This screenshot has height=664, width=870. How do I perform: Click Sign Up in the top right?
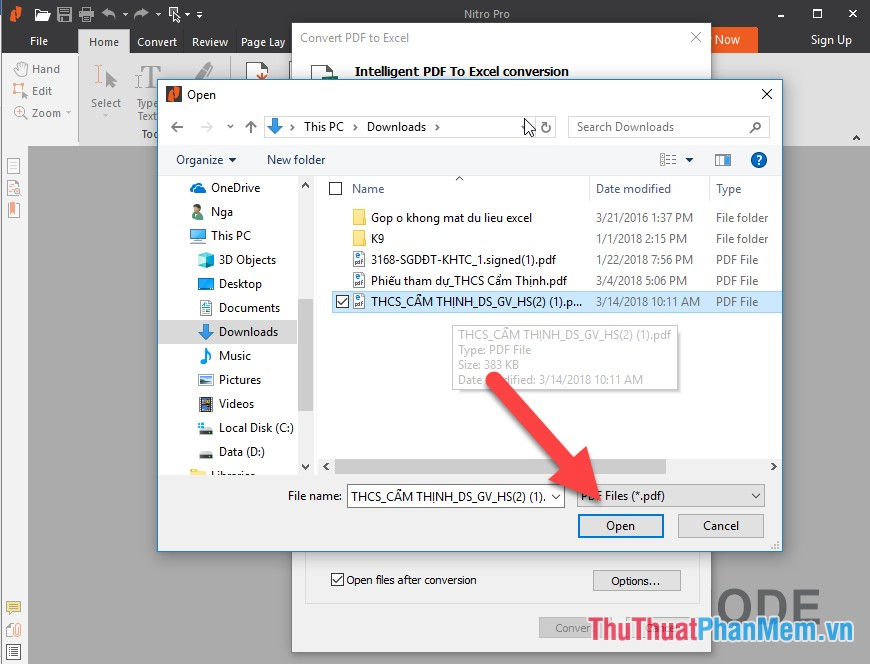[831, 40]
